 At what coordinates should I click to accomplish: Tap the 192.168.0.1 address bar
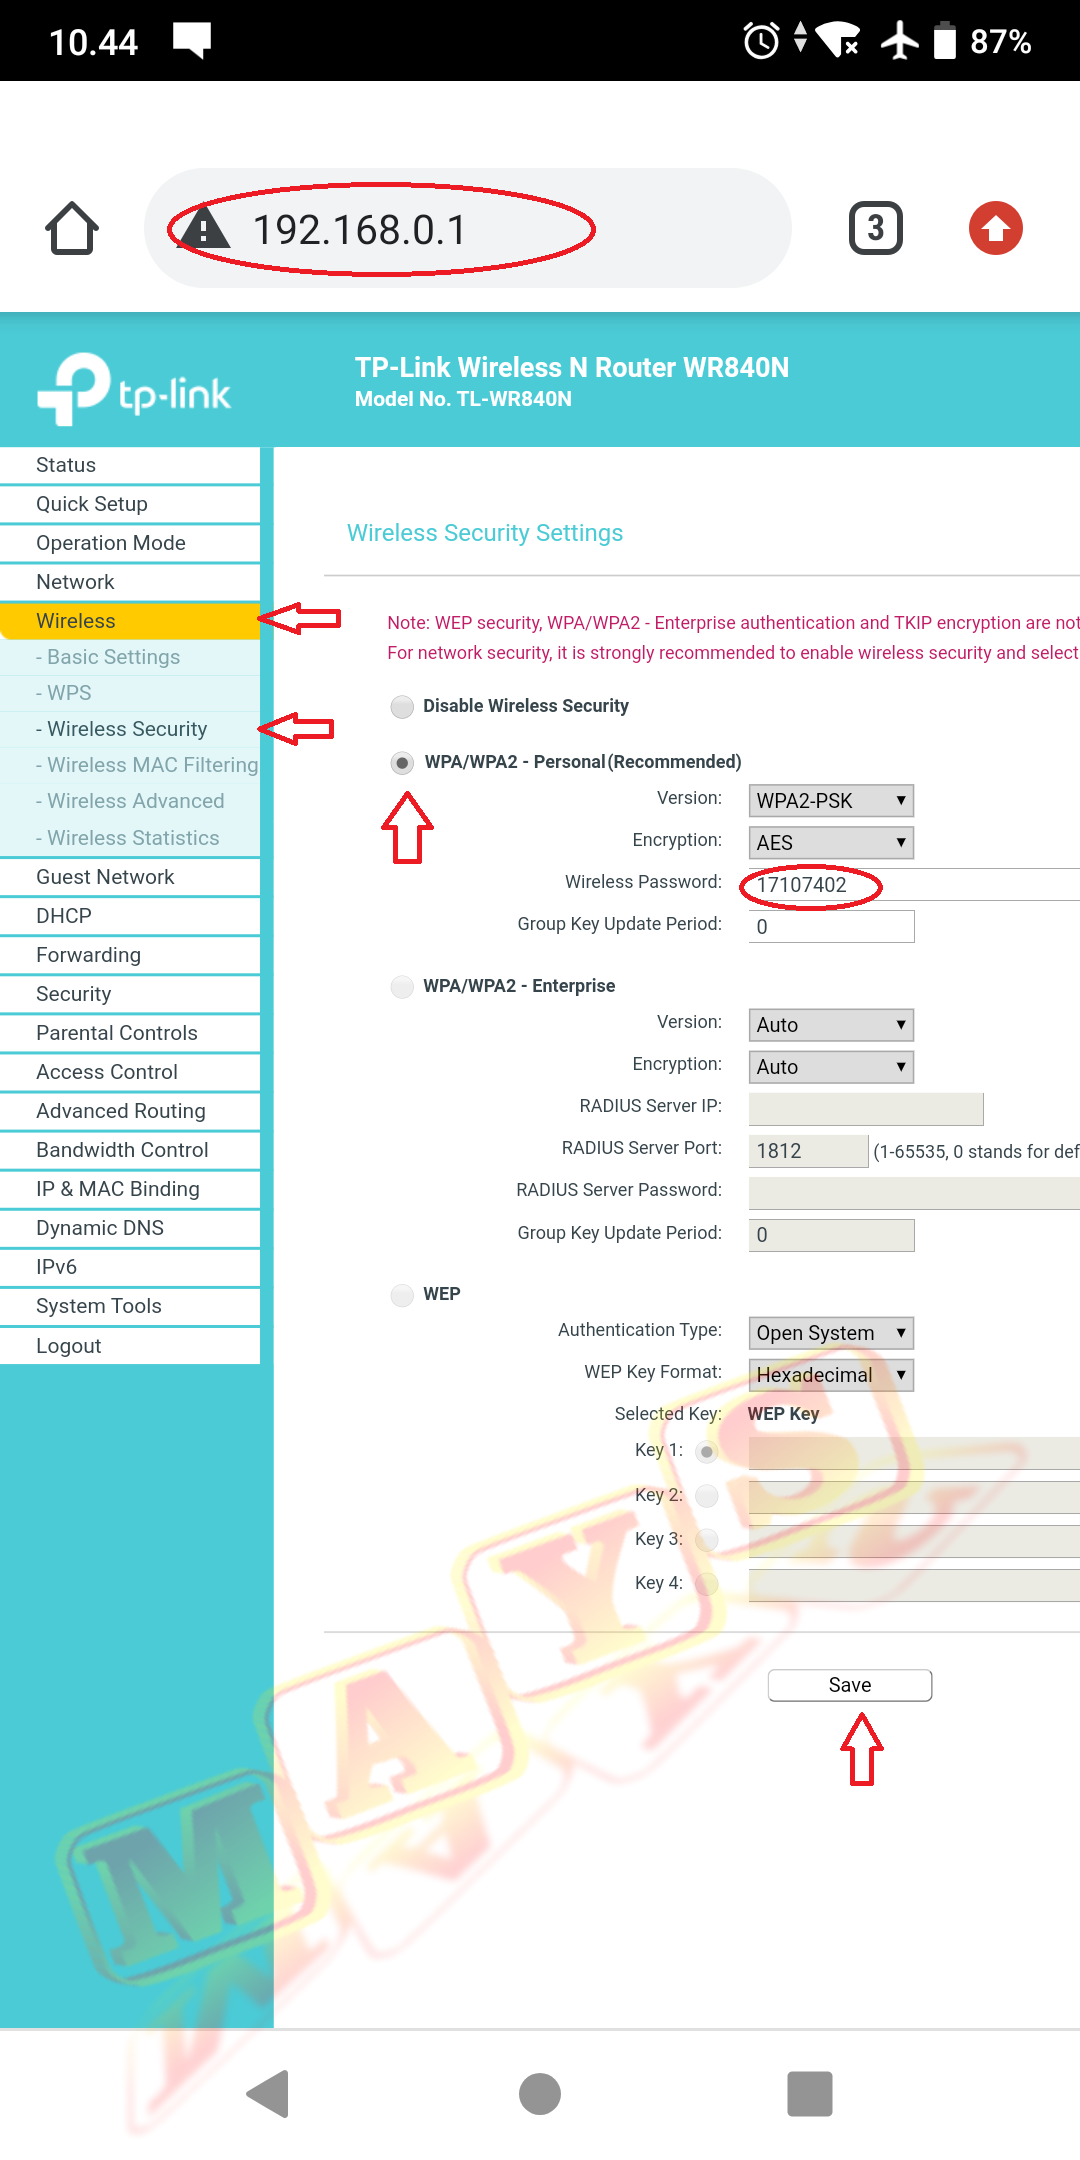[x=468, y=229]
